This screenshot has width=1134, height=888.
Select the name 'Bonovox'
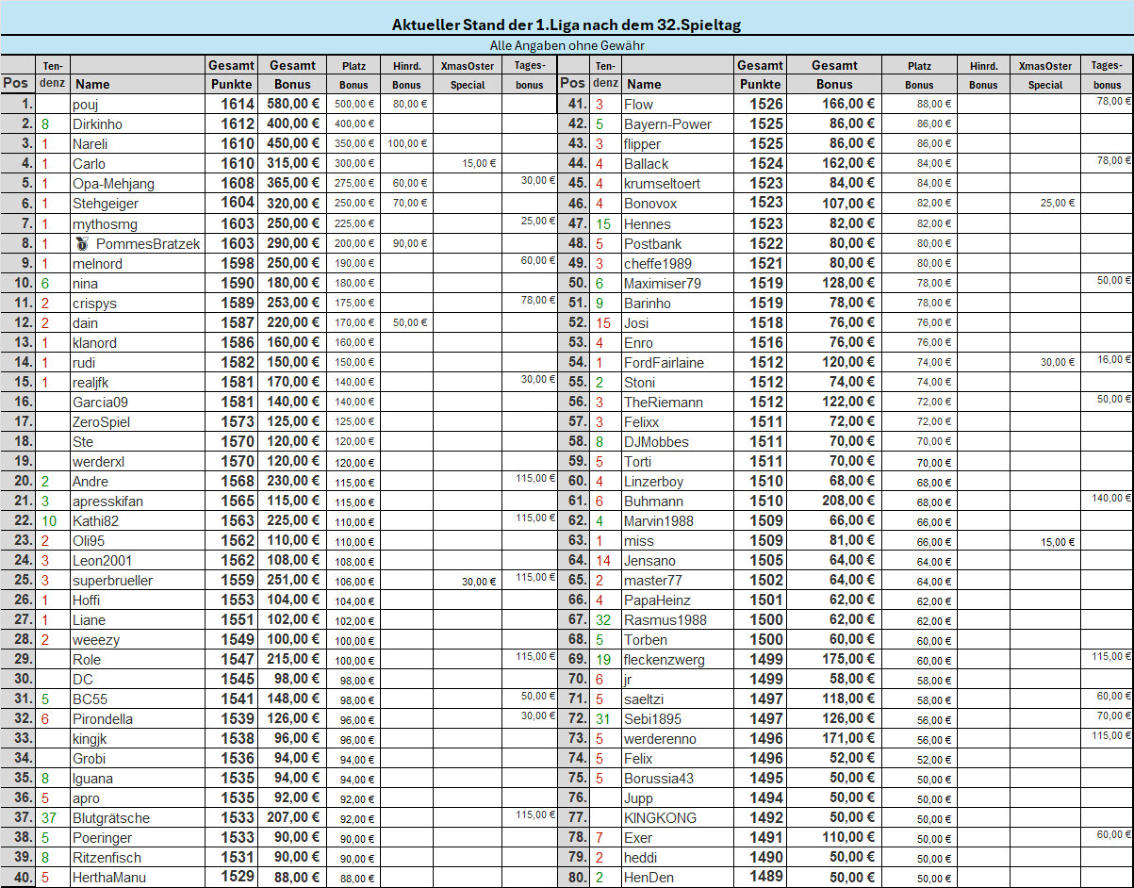coord(650,204)
